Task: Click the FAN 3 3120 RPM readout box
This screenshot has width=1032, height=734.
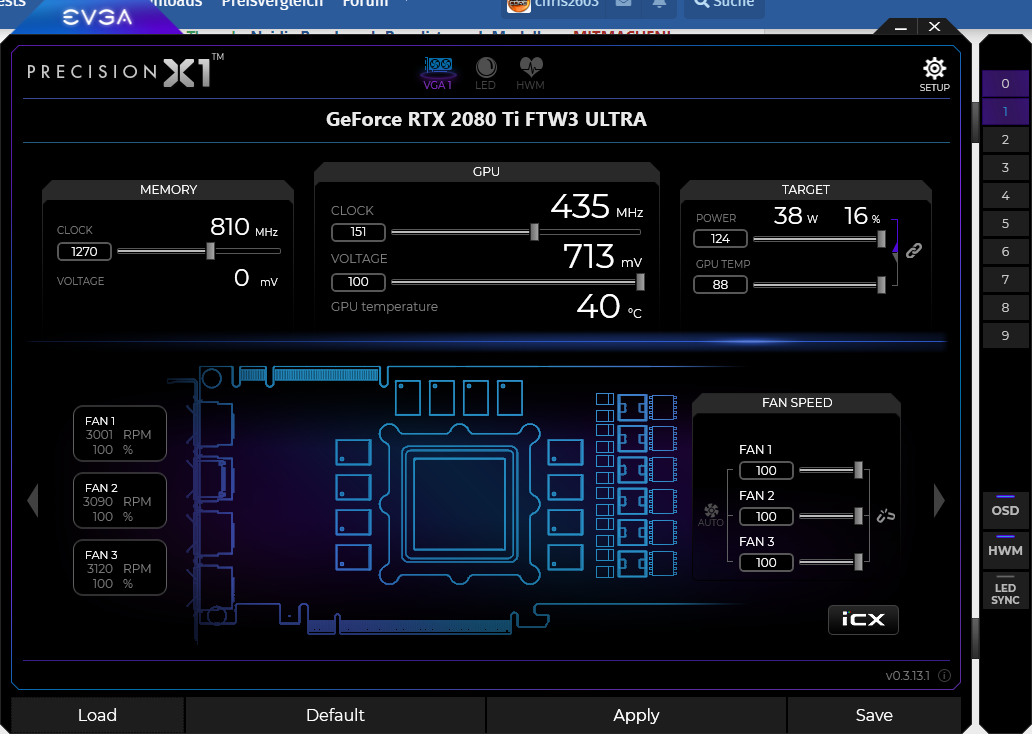Action: 120,568
